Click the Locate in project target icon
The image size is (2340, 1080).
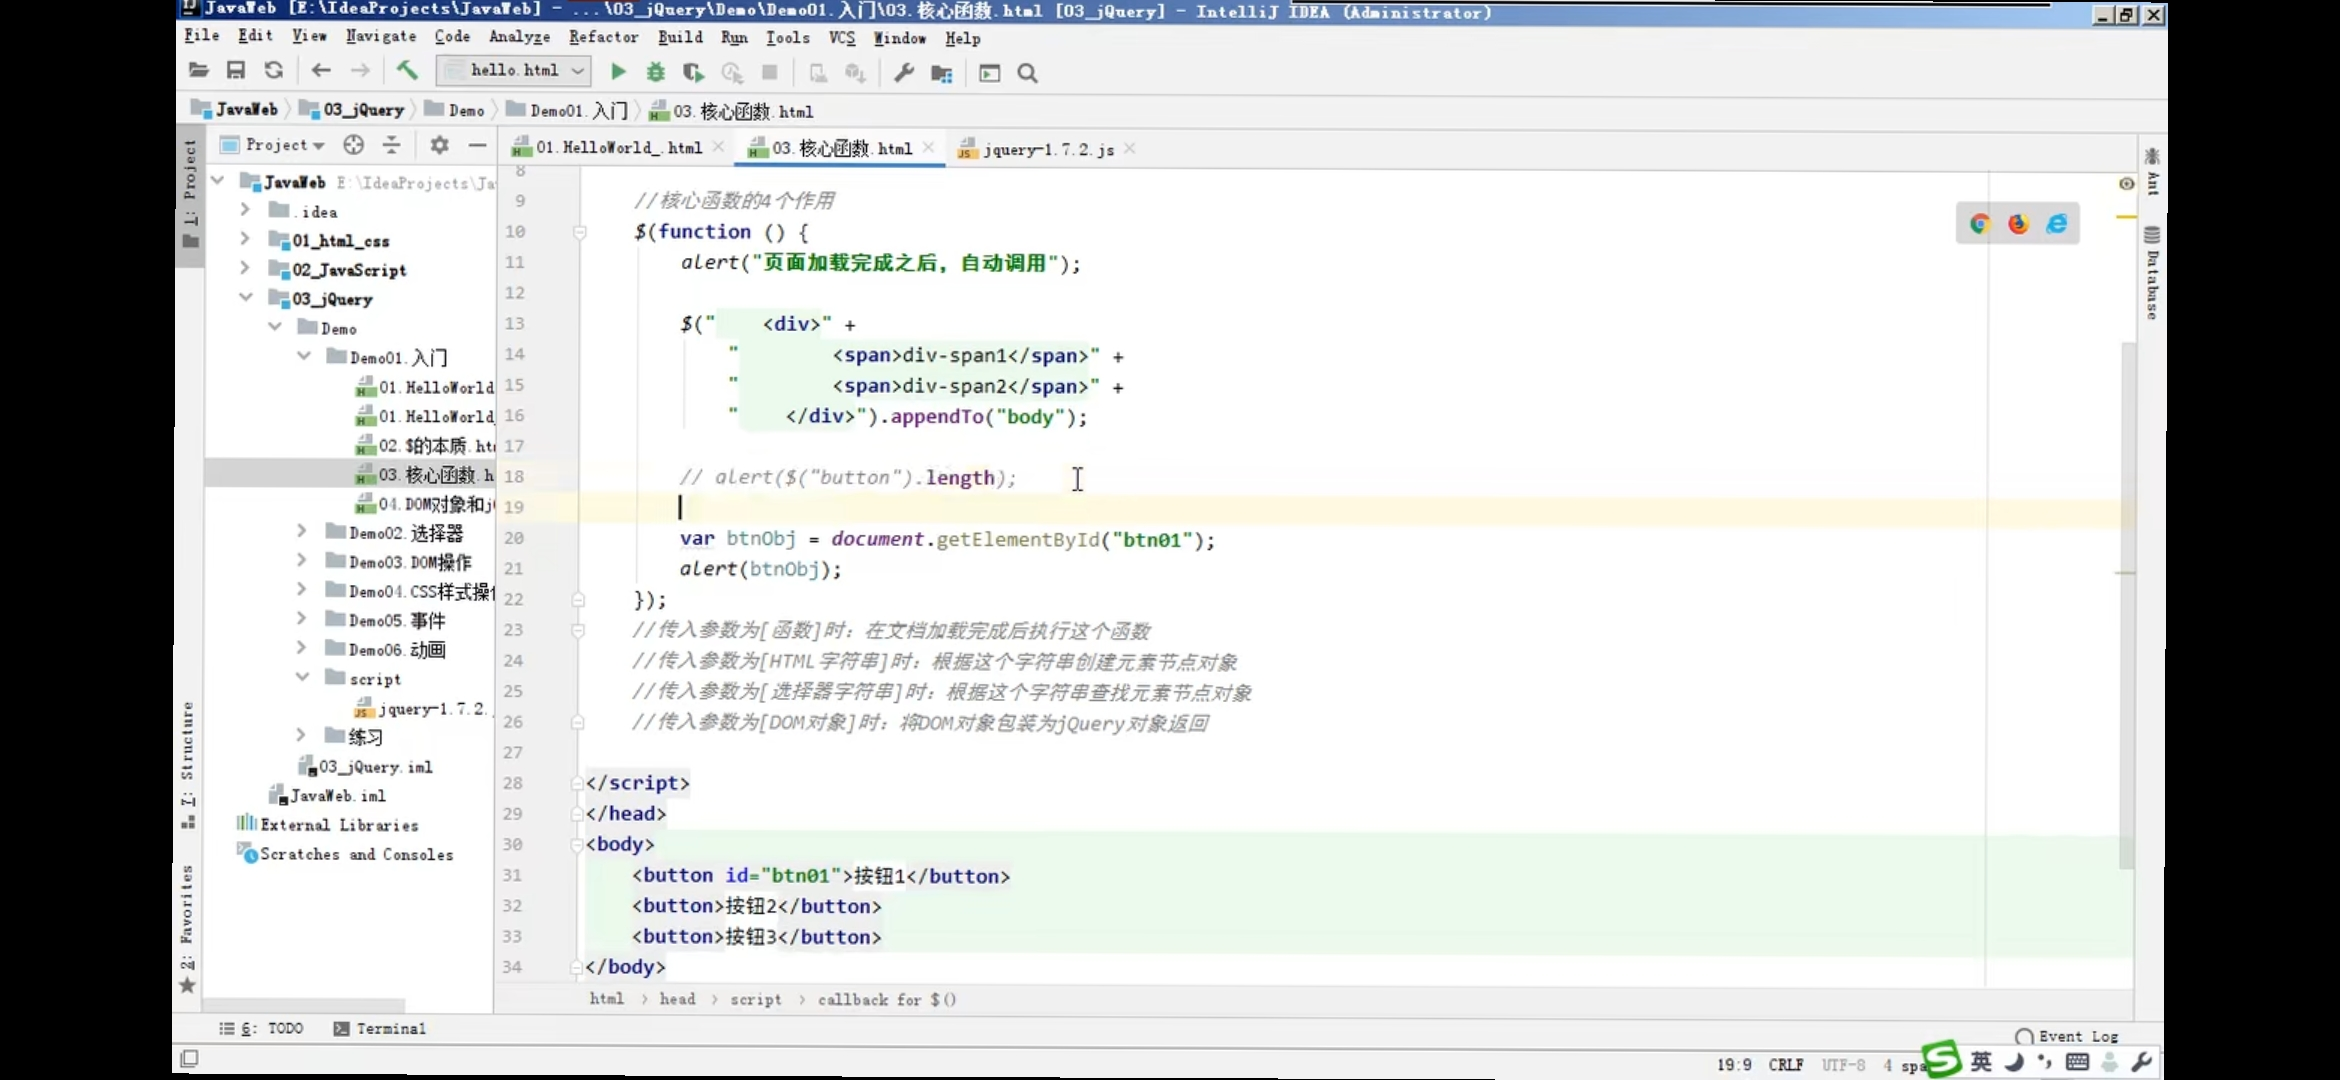point(354,145)
